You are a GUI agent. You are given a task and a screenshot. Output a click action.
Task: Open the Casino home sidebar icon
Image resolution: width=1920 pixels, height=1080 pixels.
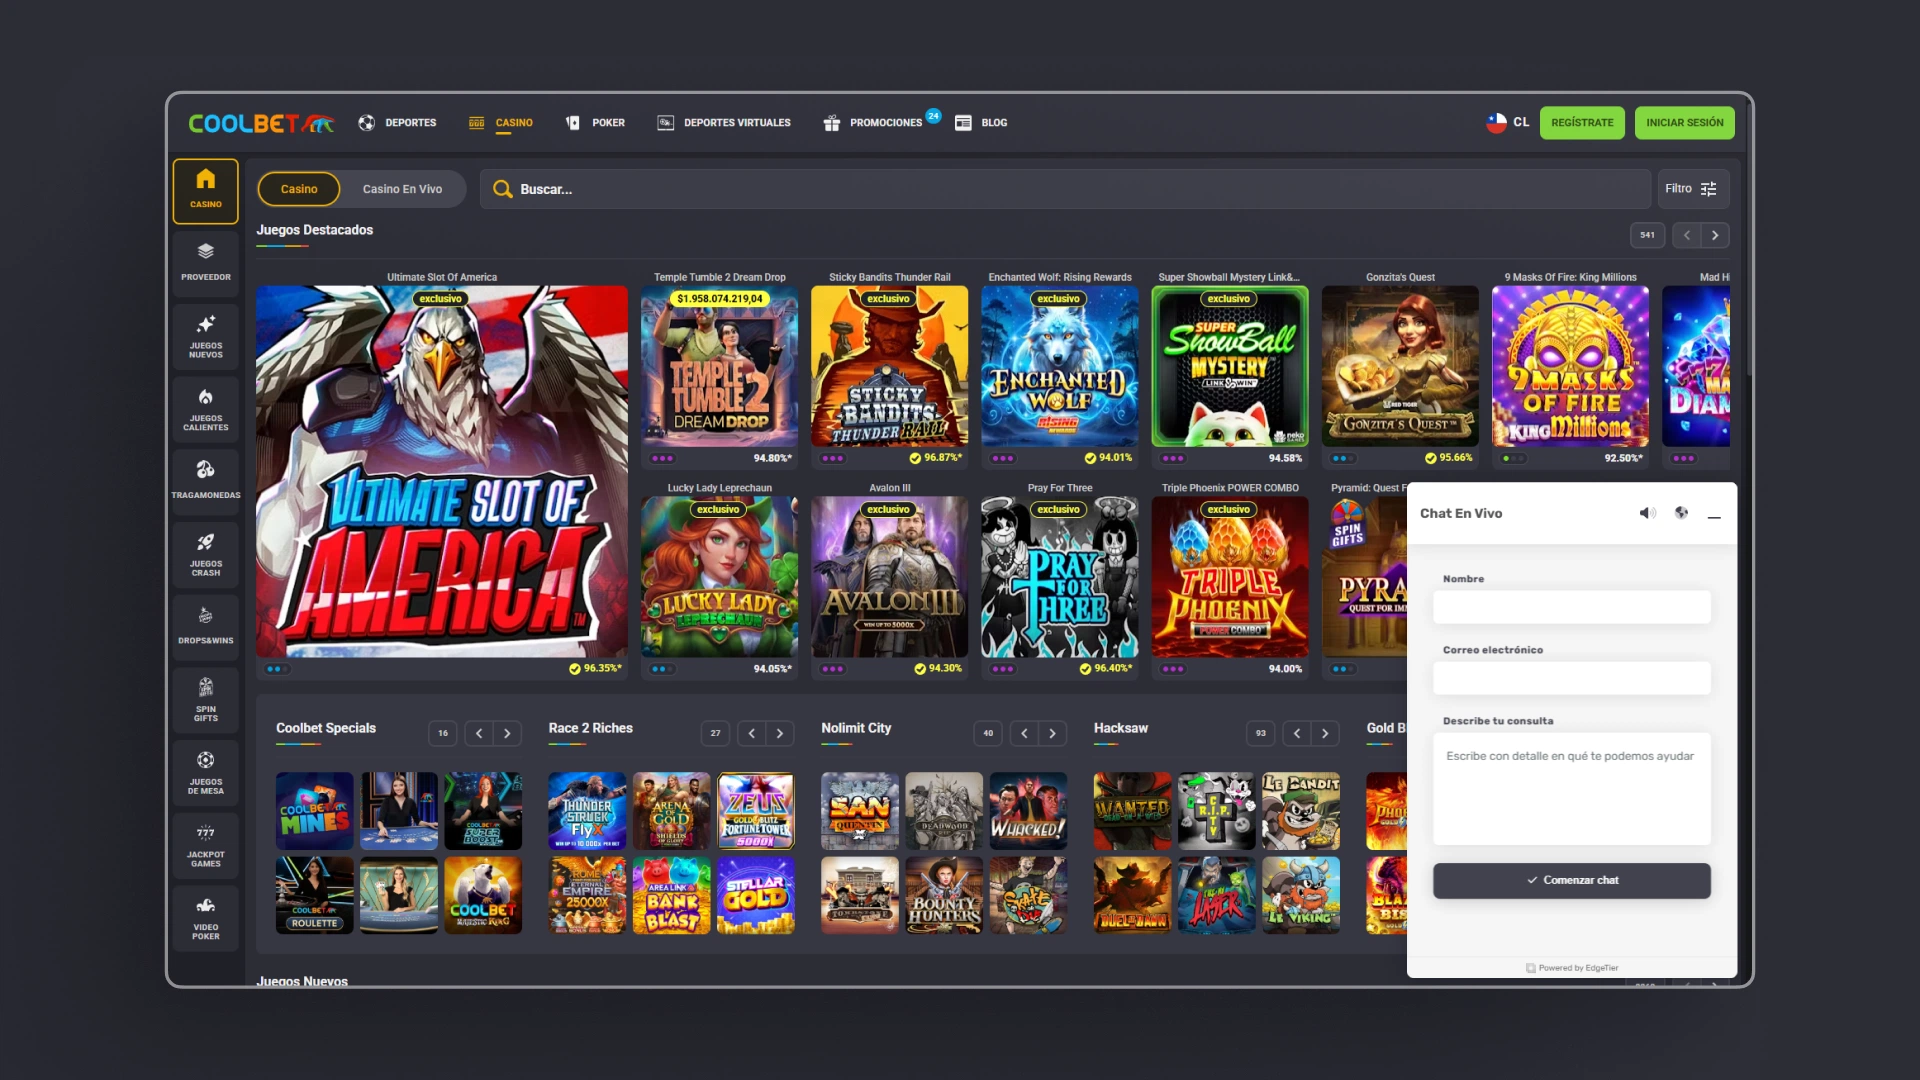pyautogui.click(x=206, y=190)
